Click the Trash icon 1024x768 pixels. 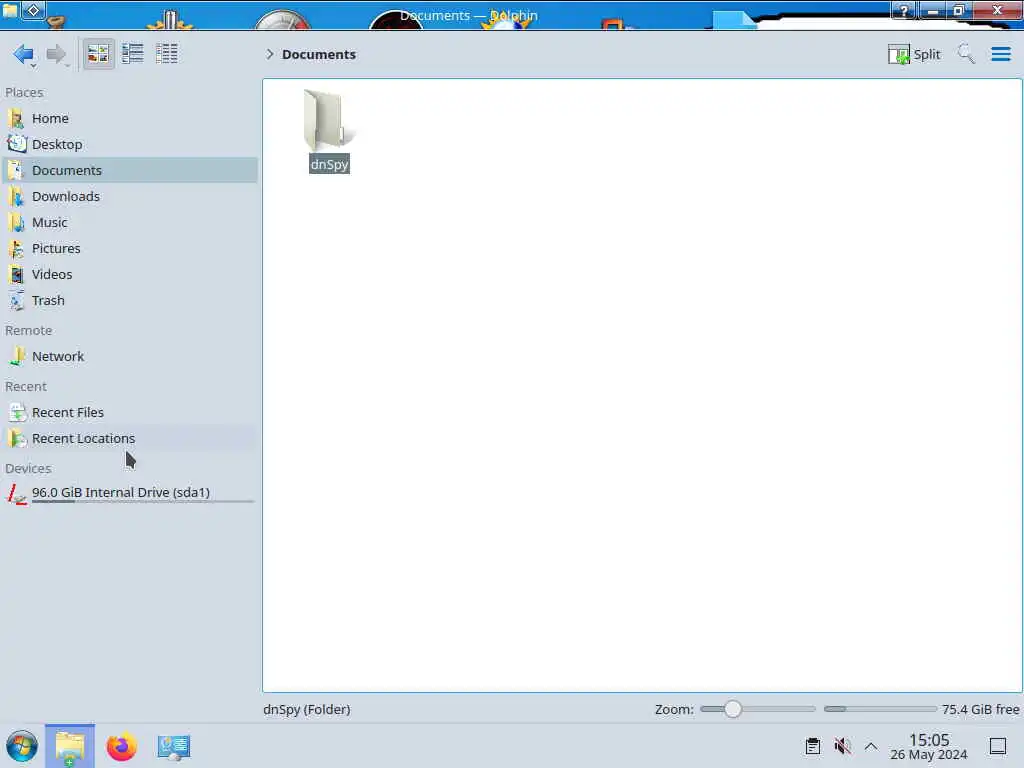point(16,301)
